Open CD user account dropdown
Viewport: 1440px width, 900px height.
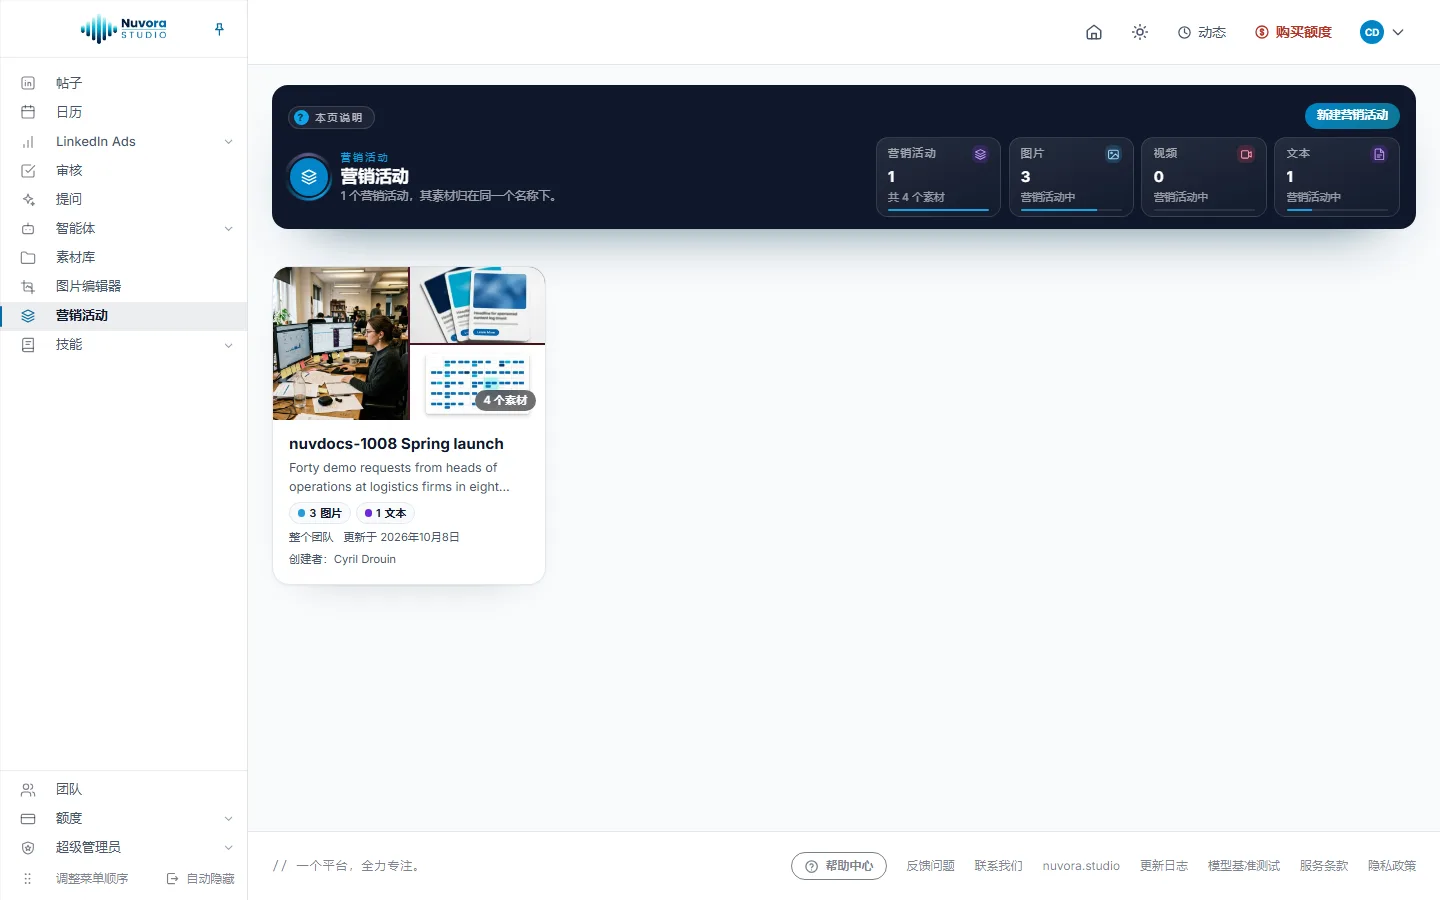[1382, 32]
